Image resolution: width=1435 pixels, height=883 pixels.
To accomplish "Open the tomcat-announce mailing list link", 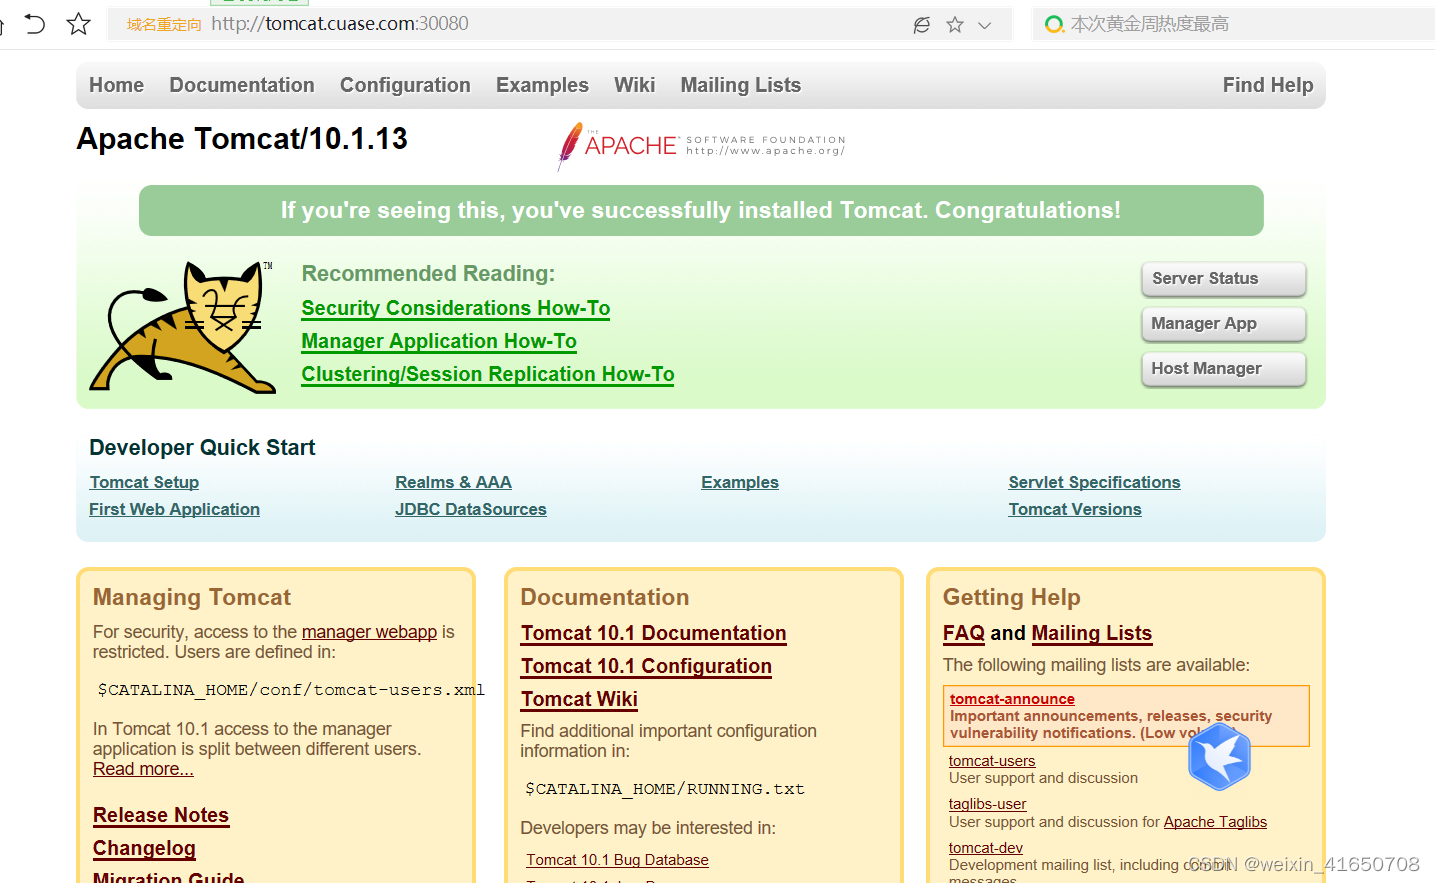I will (1012, 700).
